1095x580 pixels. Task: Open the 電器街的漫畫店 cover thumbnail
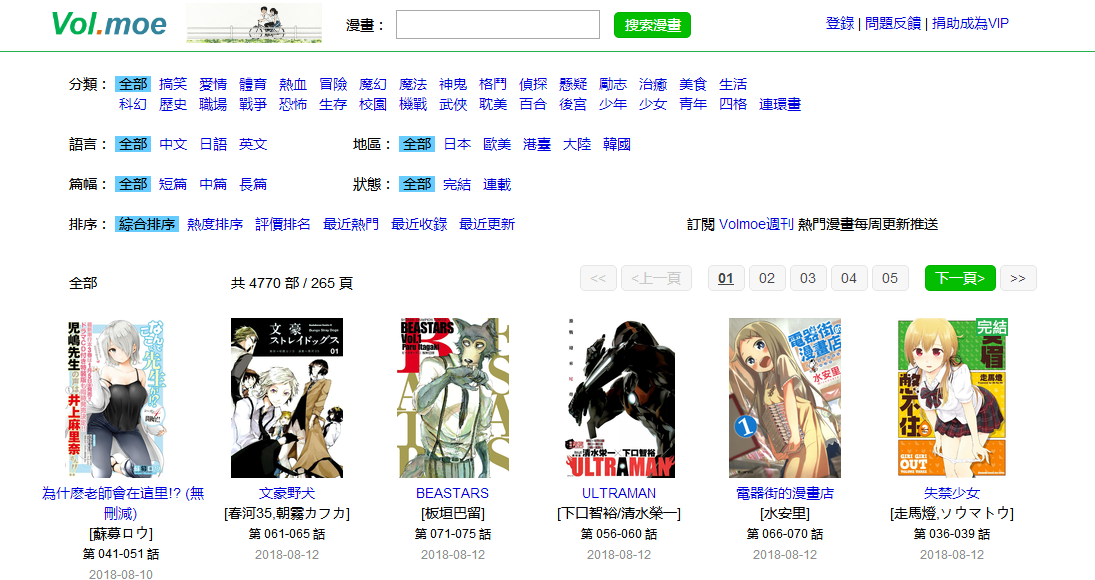tap(785, 398)
